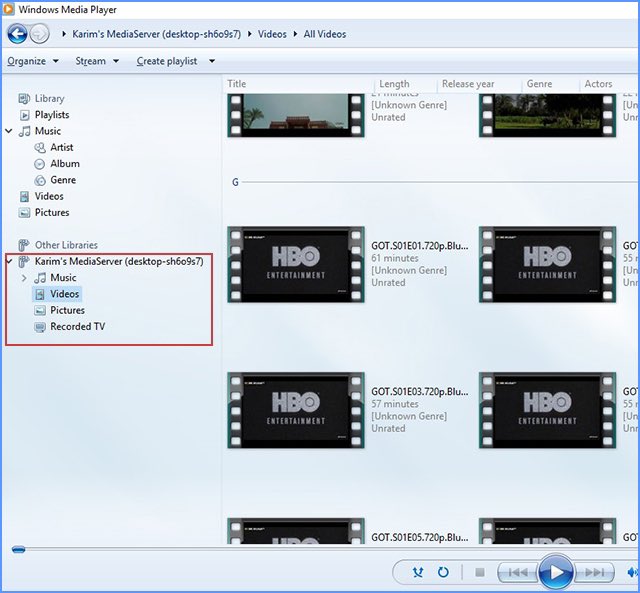The height and width of the screenshot is (593, 640).
Task: Select Recorded TV under Karim's MediaServer
Action: (x=78, y=326)
